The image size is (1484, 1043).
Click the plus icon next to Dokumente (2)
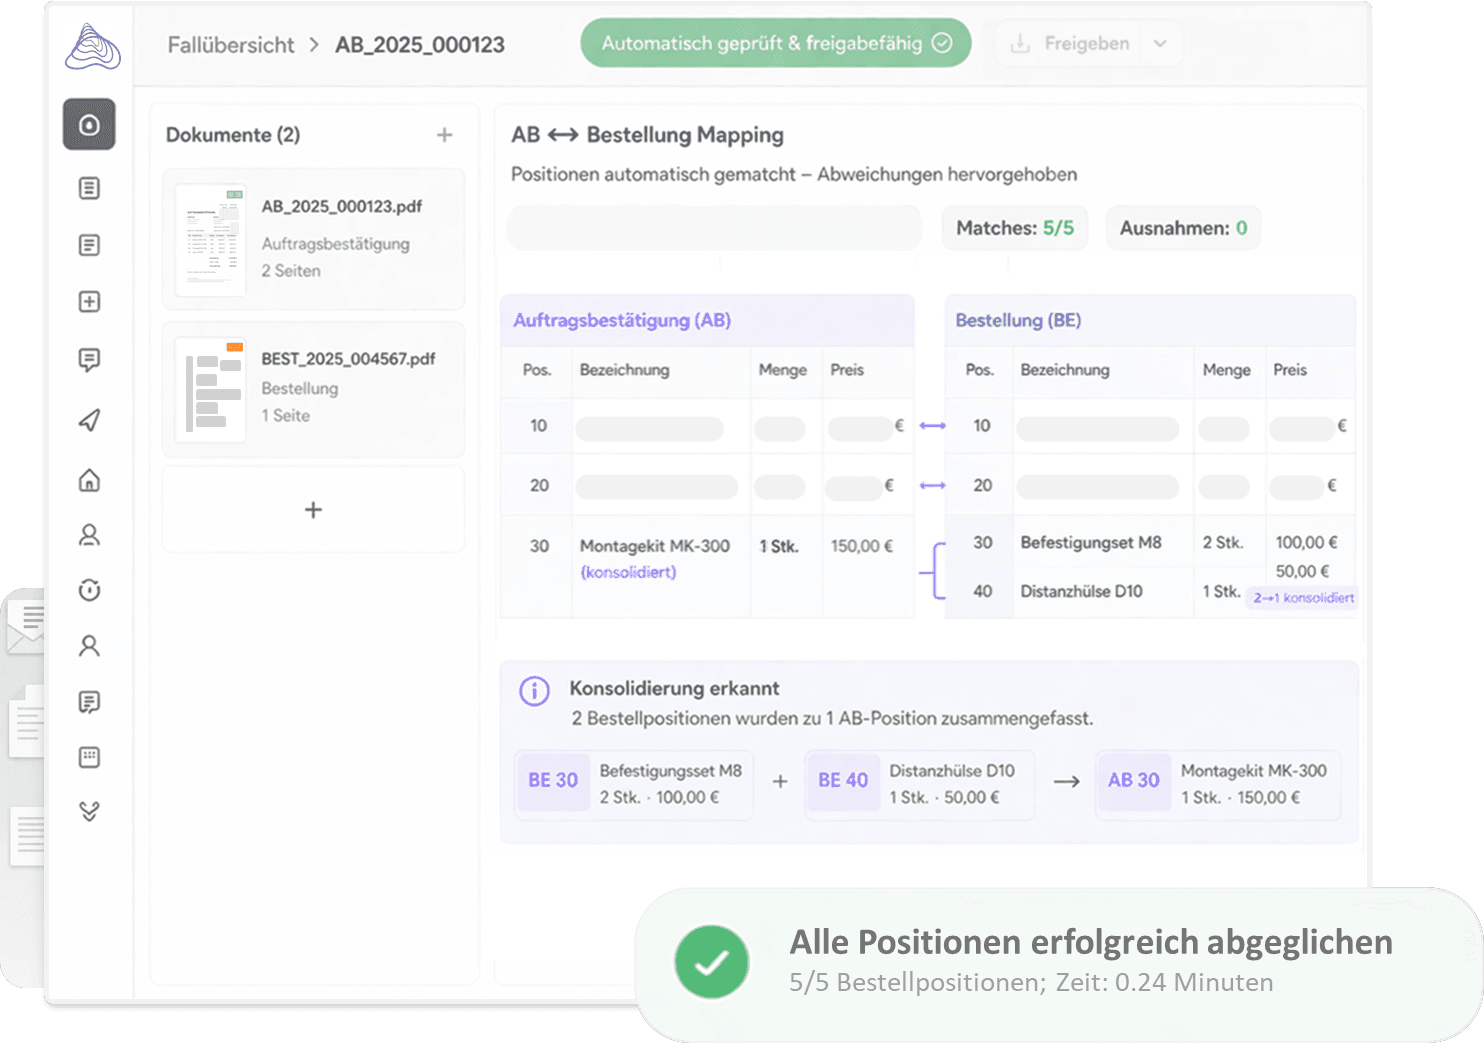tap(445, 135)
